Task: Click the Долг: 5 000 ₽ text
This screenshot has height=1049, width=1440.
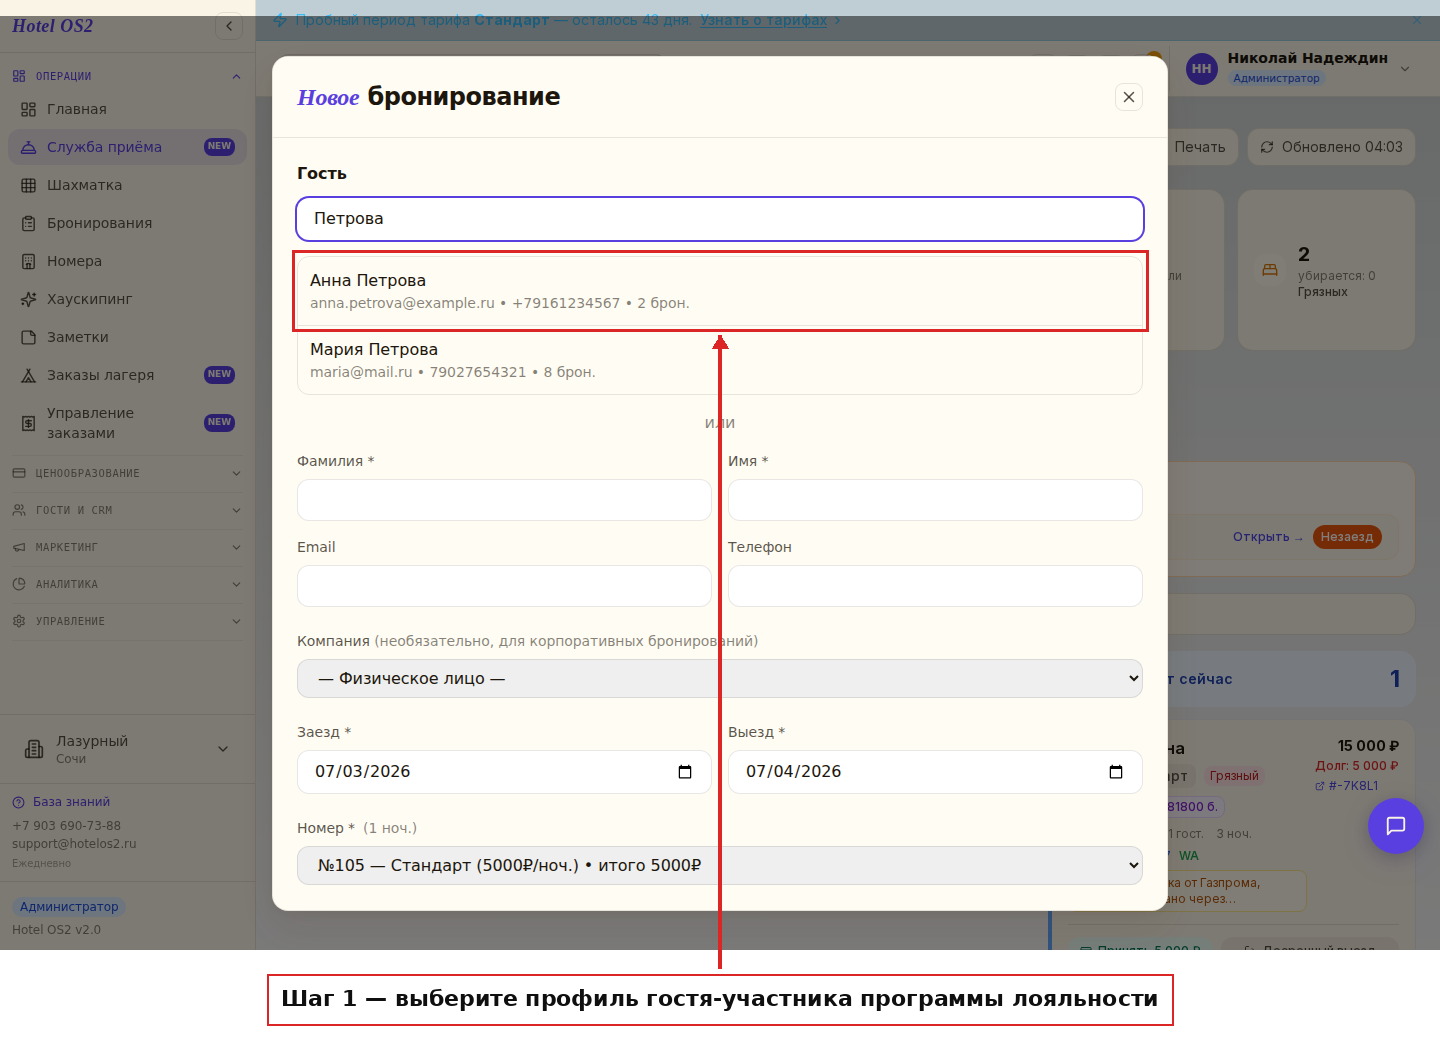Action: tap(1357, 766)
